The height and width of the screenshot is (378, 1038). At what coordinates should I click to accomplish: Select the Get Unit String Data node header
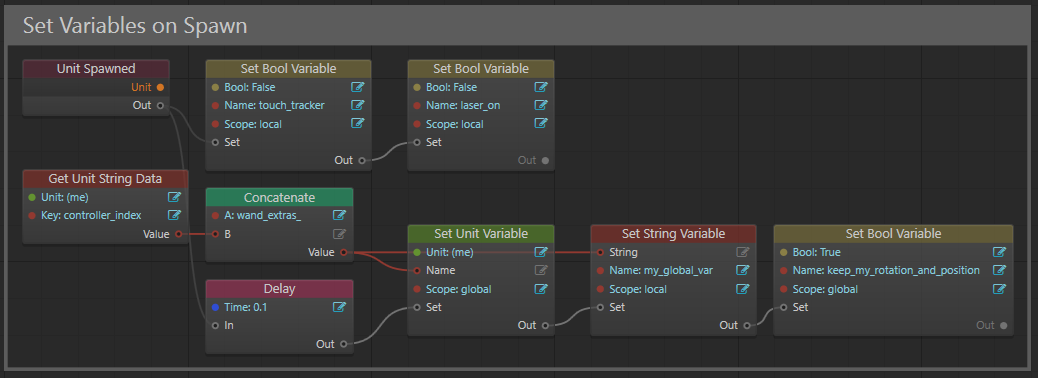click(x=105, y=179)
